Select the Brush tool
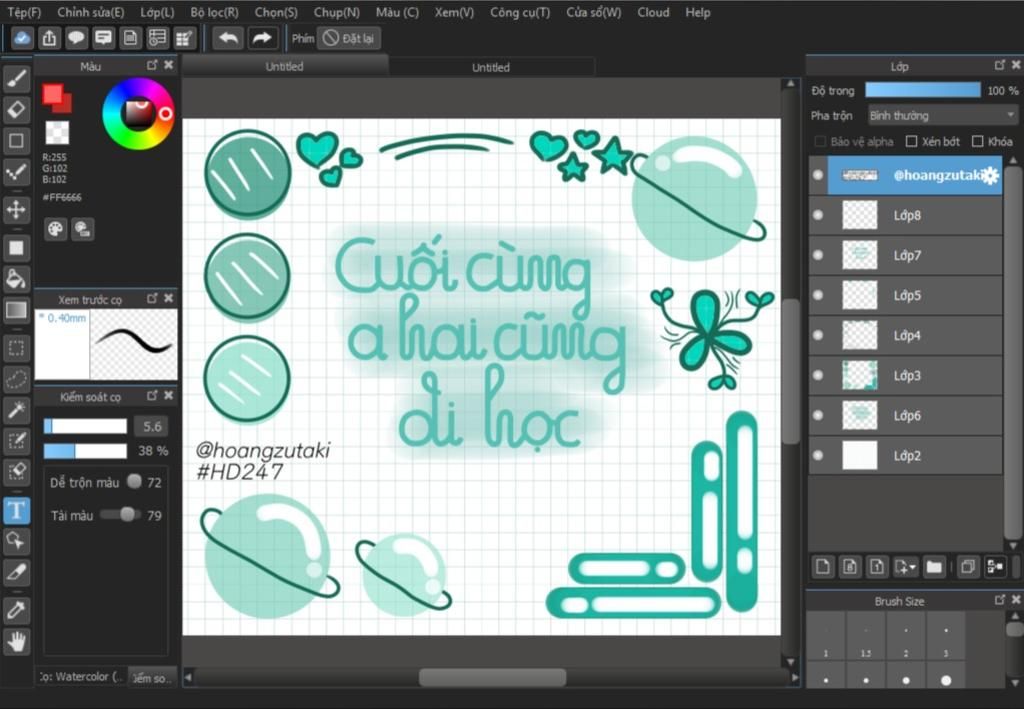This screenshot has width=1024, height=709. pos(16,78)
